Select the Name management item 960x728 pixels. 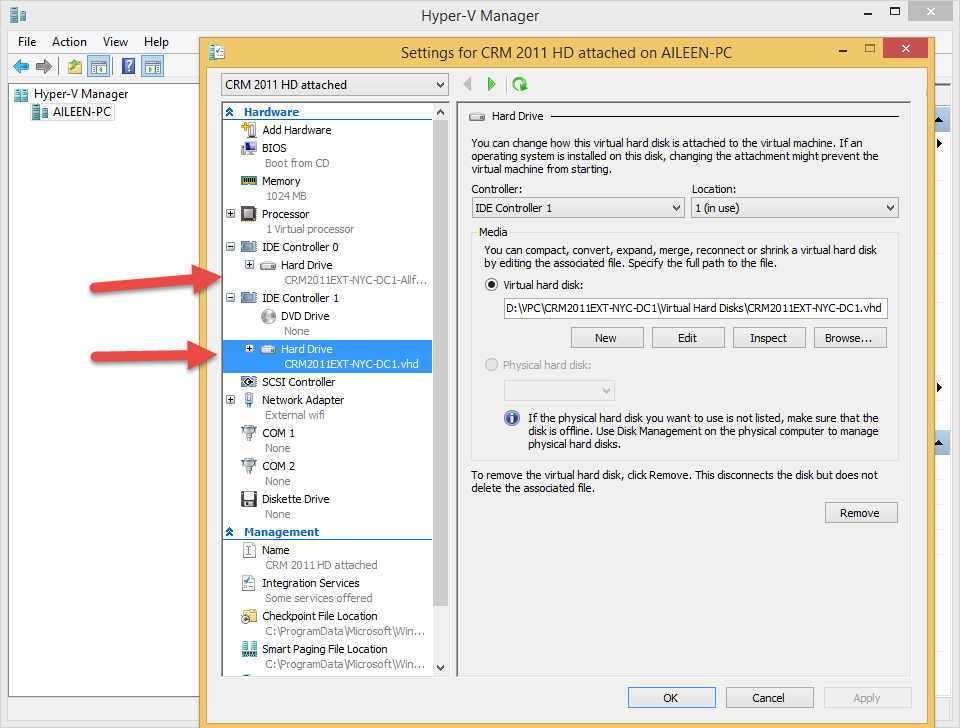(x=276, y=550)
